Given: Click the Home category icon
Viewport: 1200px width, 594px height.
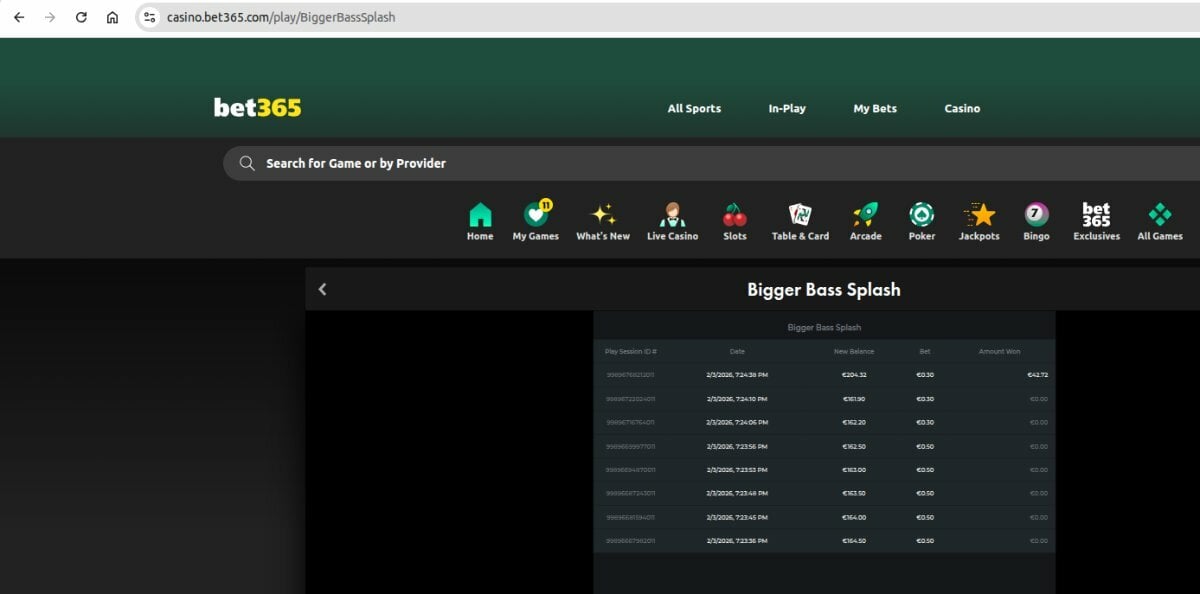Looking at the screenshot, I should coord(480,215).
